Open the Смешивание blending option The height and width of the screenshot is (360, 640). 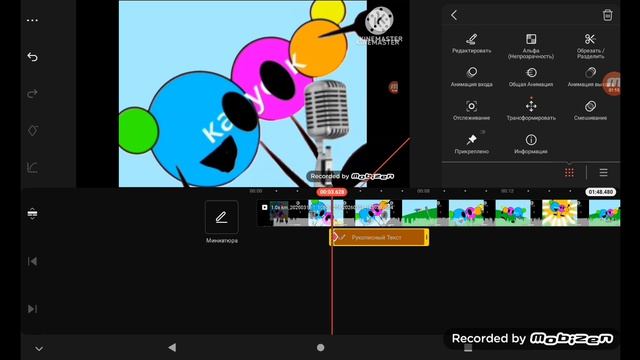click(590, 110)
